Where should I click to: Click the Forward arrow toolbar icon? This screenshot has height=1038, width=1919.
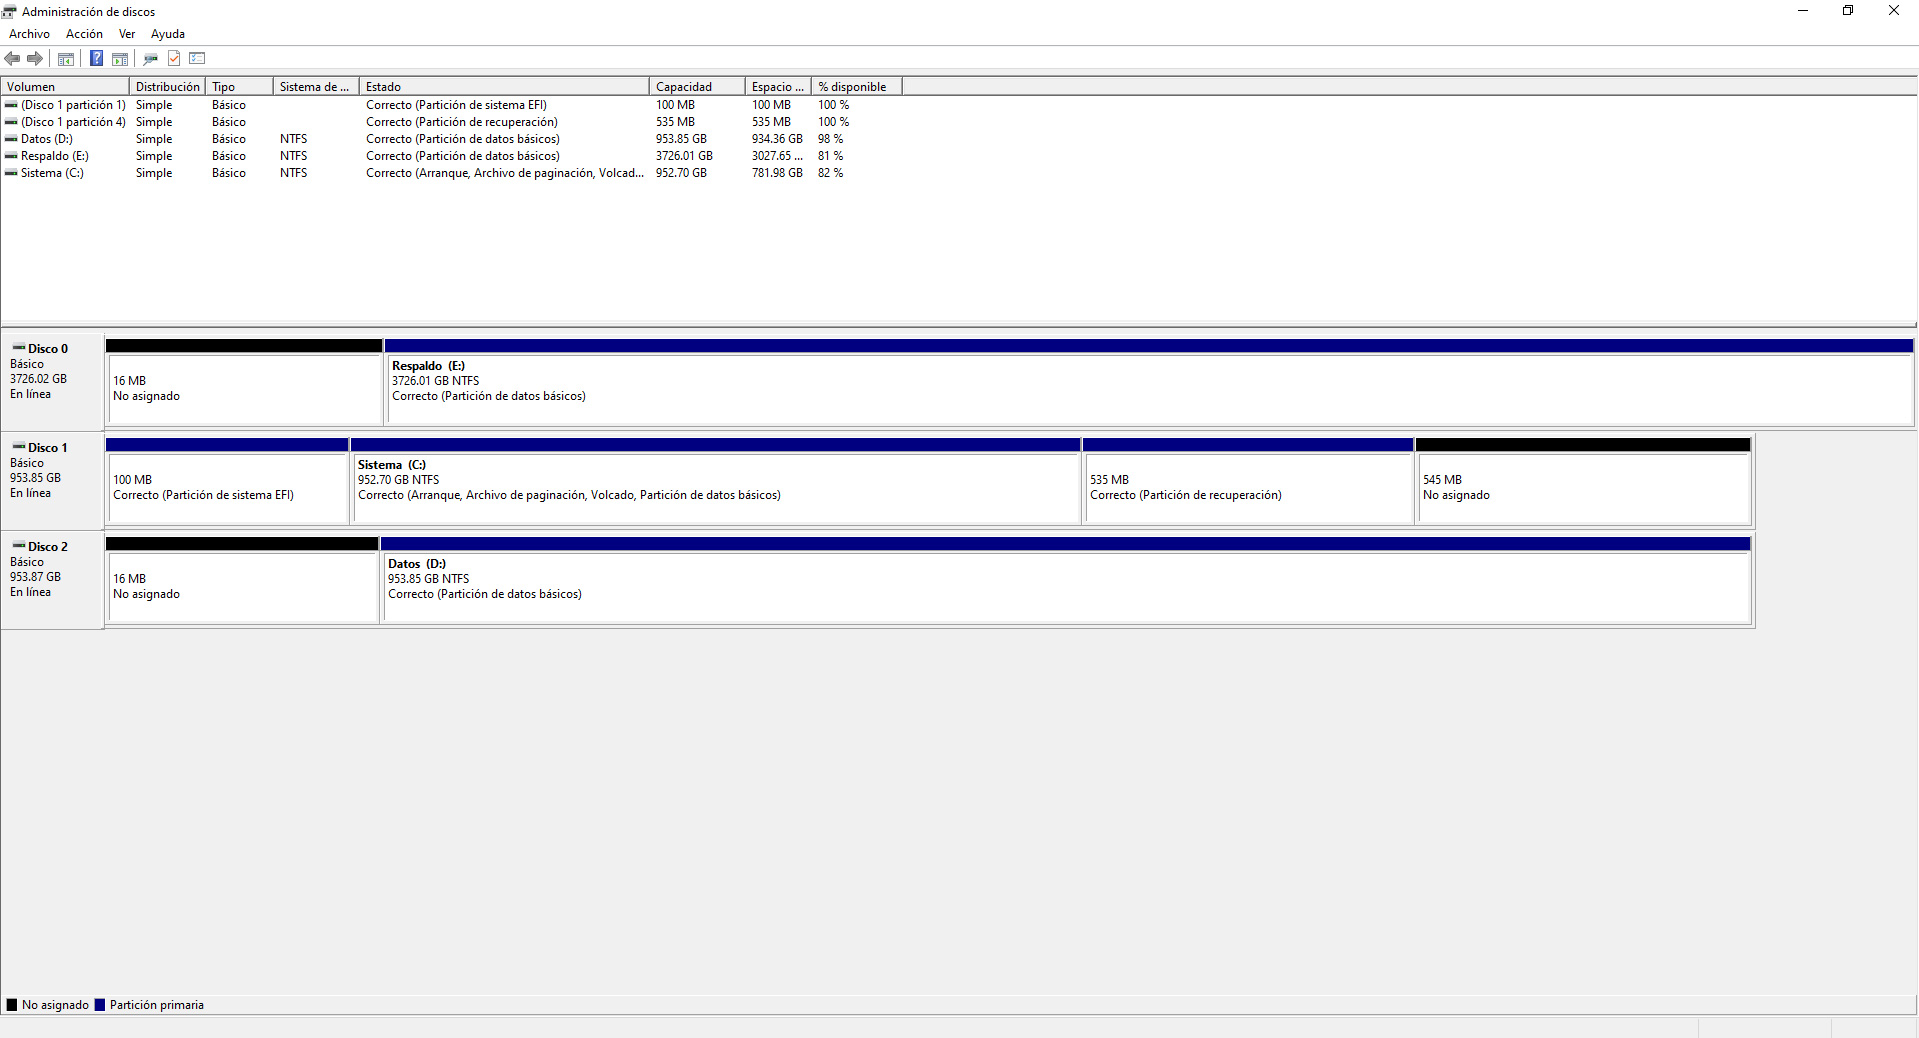click(x=35, y=59)
